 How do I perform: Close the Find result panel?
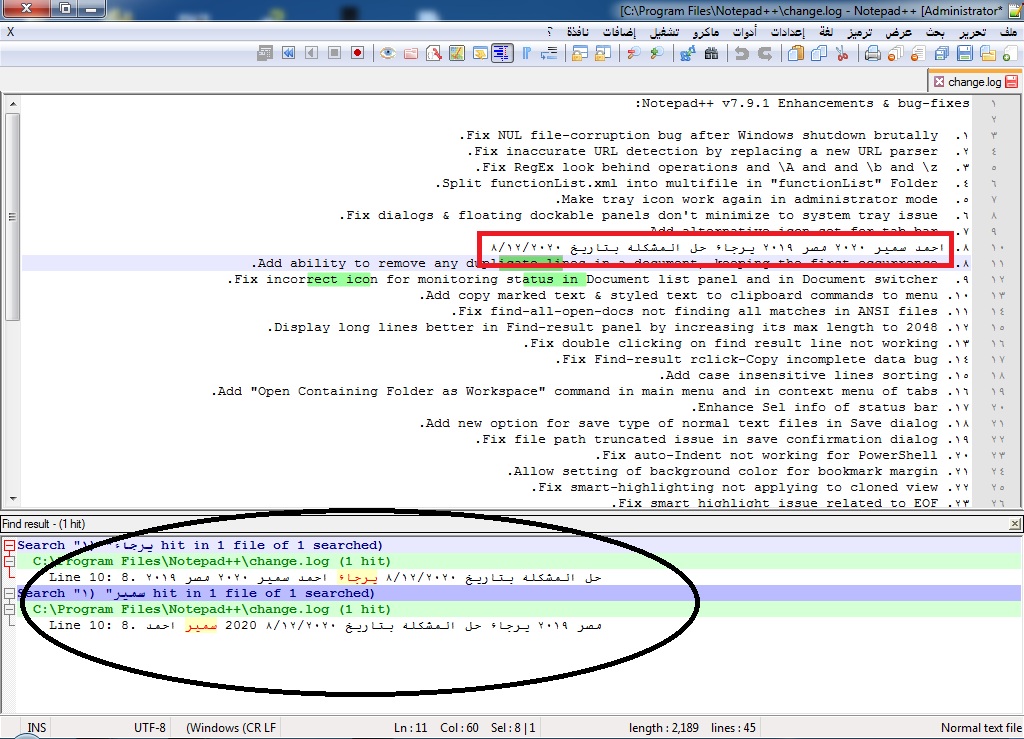coord(1016,523)
